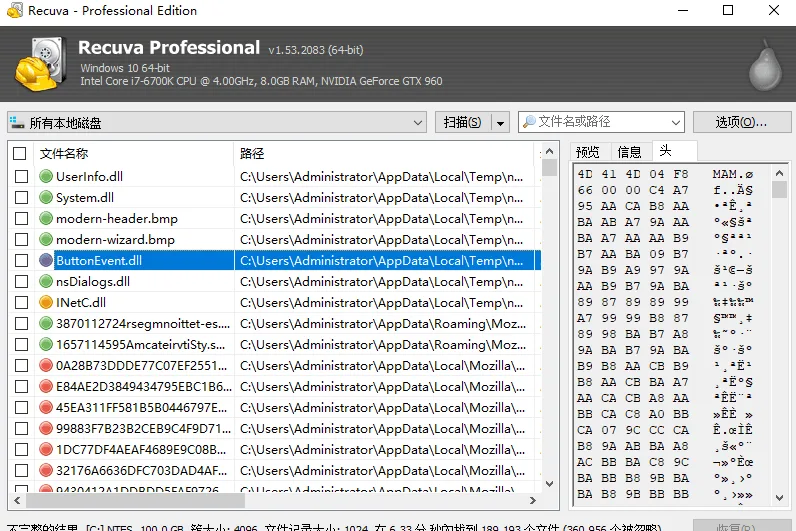Click the green status dot beside UserInfo.dll
This screenshot has height=531, width=796.
46,176
